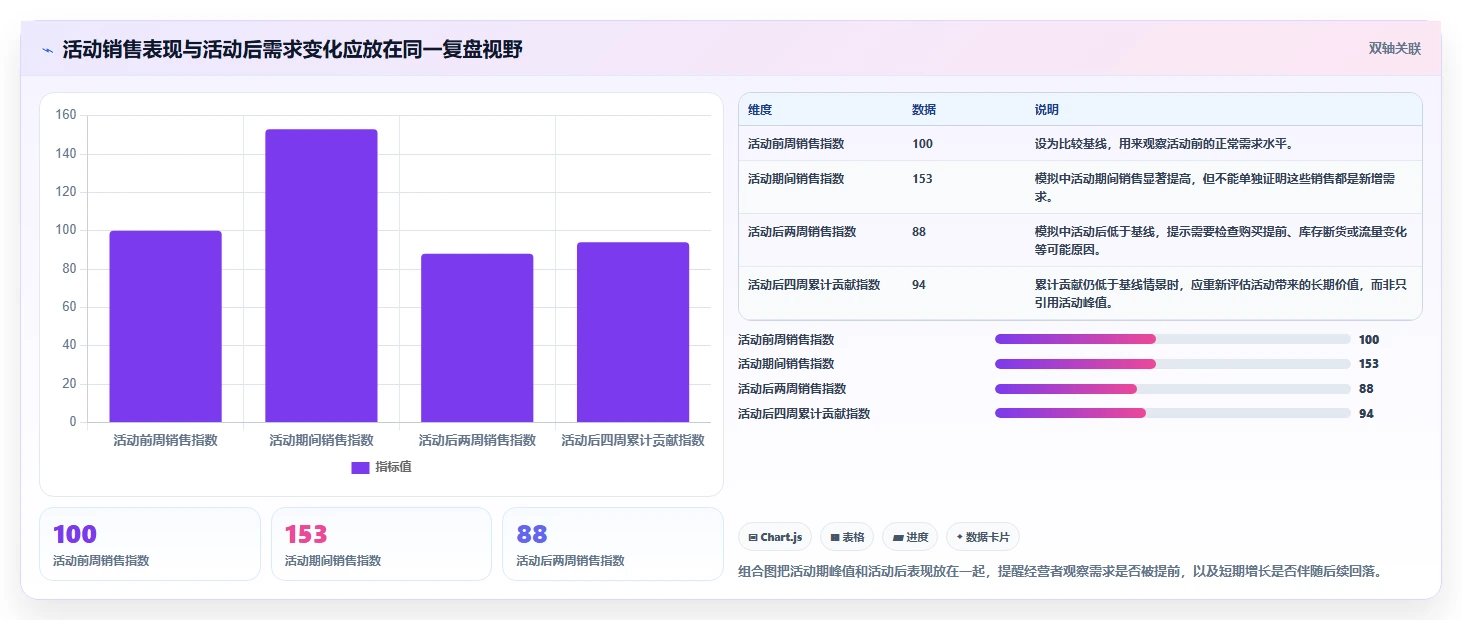1462x620 pixels.
Task: Click the 进度 row value 153
Action: point(1369,364)
